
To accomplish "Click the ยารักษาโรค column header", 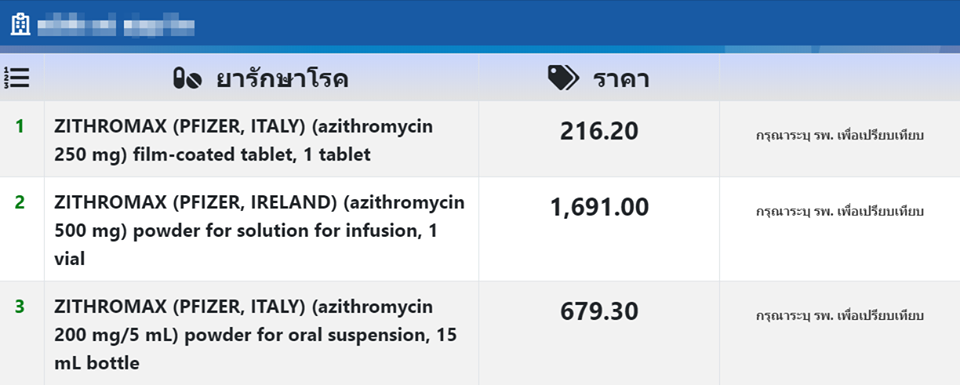I will pos(261,77).
